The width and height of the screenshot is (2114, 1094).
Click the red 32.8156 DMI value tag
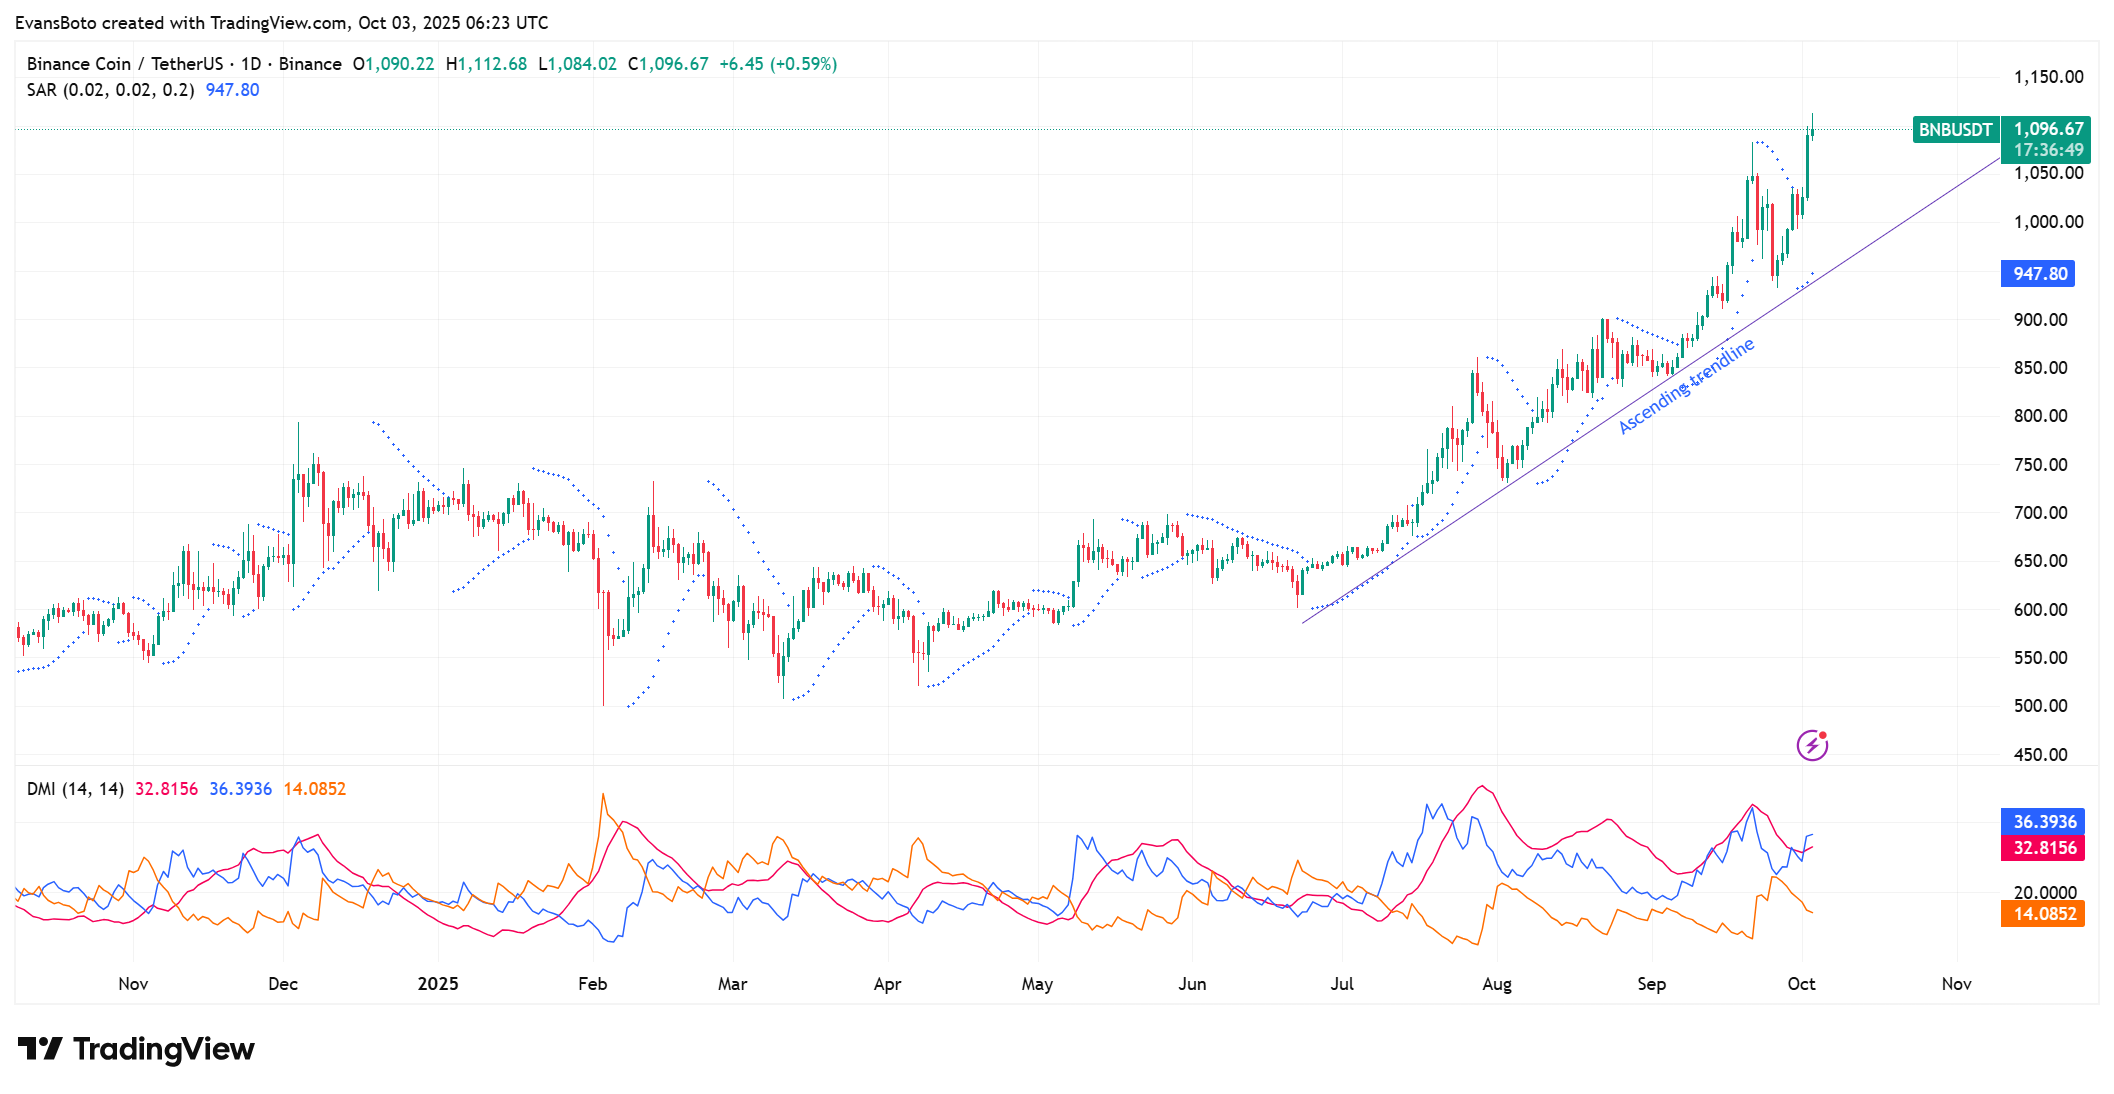(2043, 848)
